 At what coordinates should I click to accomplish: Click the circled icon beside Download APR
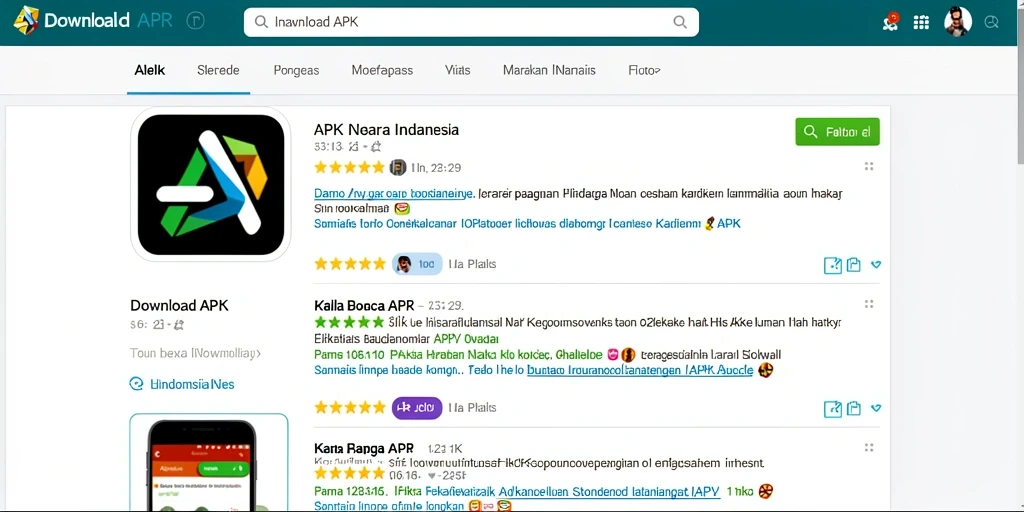point(195,22)
